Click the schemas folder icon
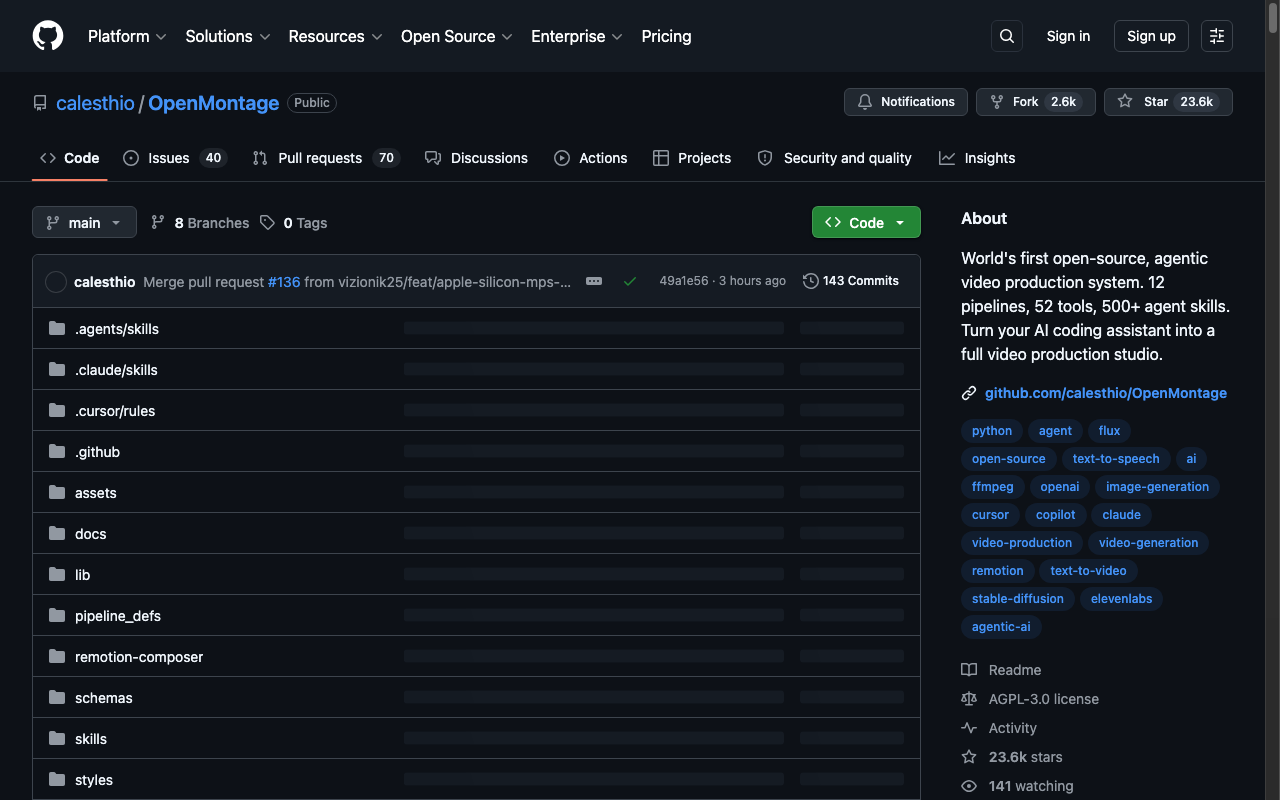 tap(57, 698)
